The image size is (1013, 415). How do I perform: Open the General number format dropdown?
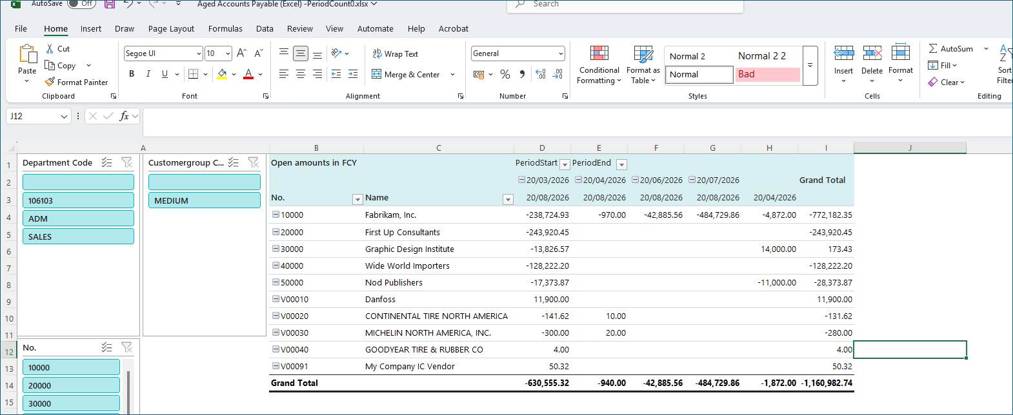pyautogui.click(x=560, y=54)
